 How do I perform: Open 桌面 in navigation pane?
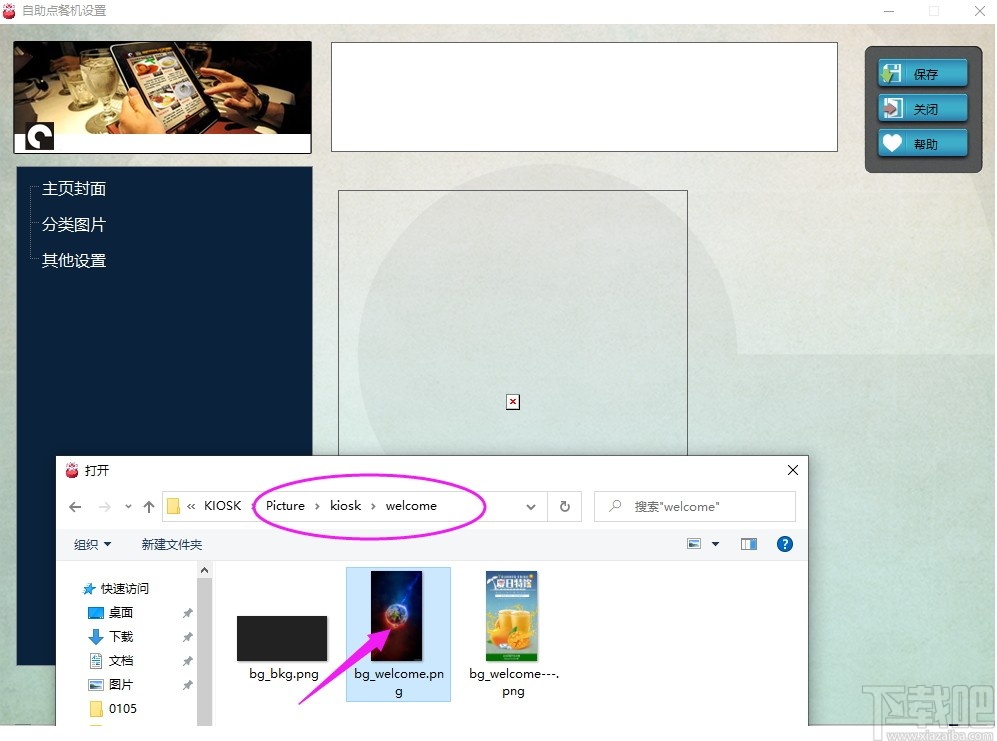pyautogui.click(x=111, y=613)
